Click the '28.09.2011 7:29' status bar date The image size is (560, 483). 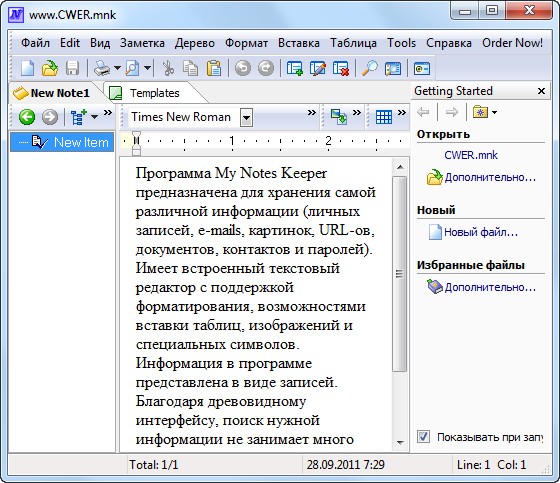(x=345, y=465)
